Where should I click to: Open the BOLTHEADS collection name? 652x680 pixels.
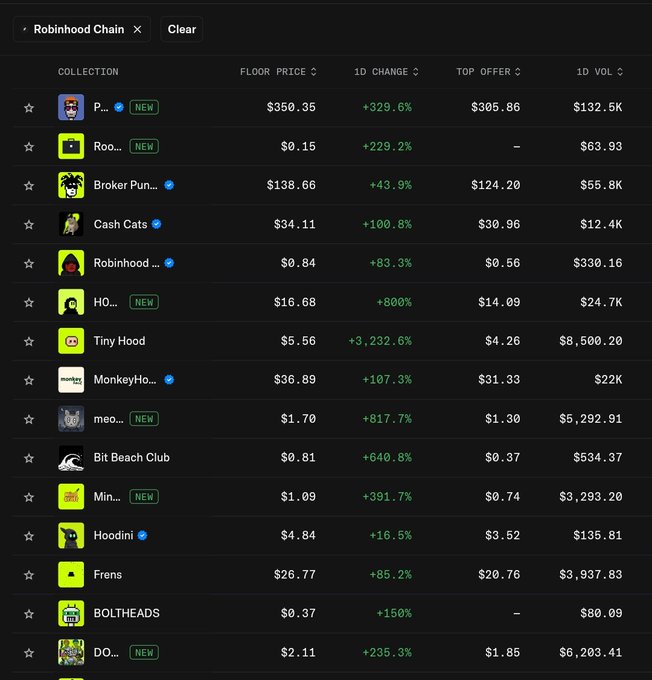coord(127,613)
